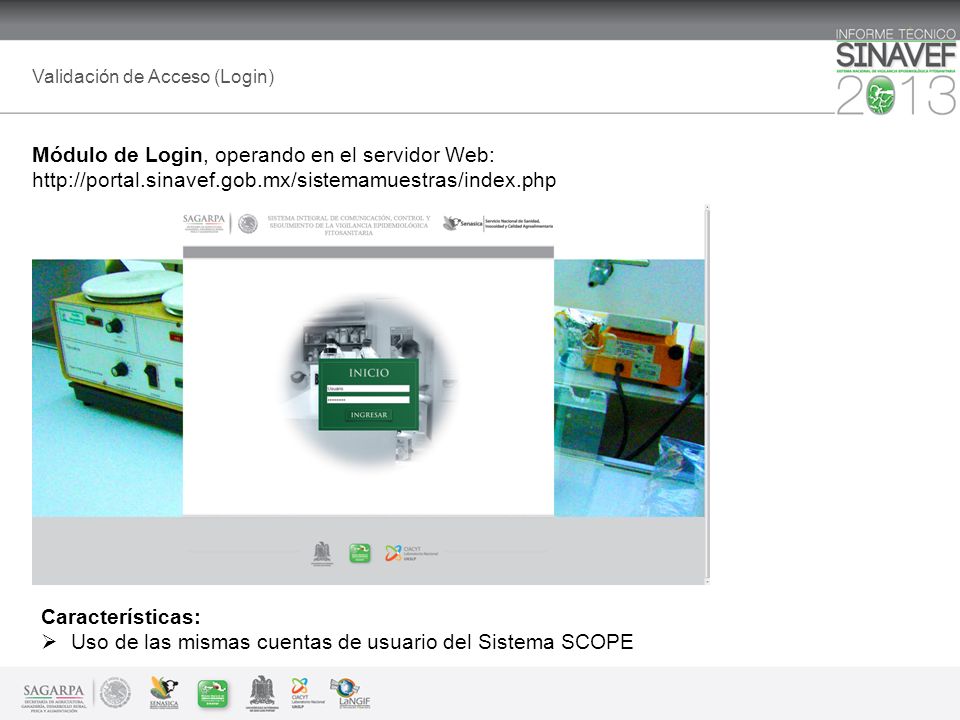The height and width of the screenshot is (720, 960).
Task: Click the 'Validación de Acceso (Login)' title
Action: pyautogui.click(x=153, y=77)
